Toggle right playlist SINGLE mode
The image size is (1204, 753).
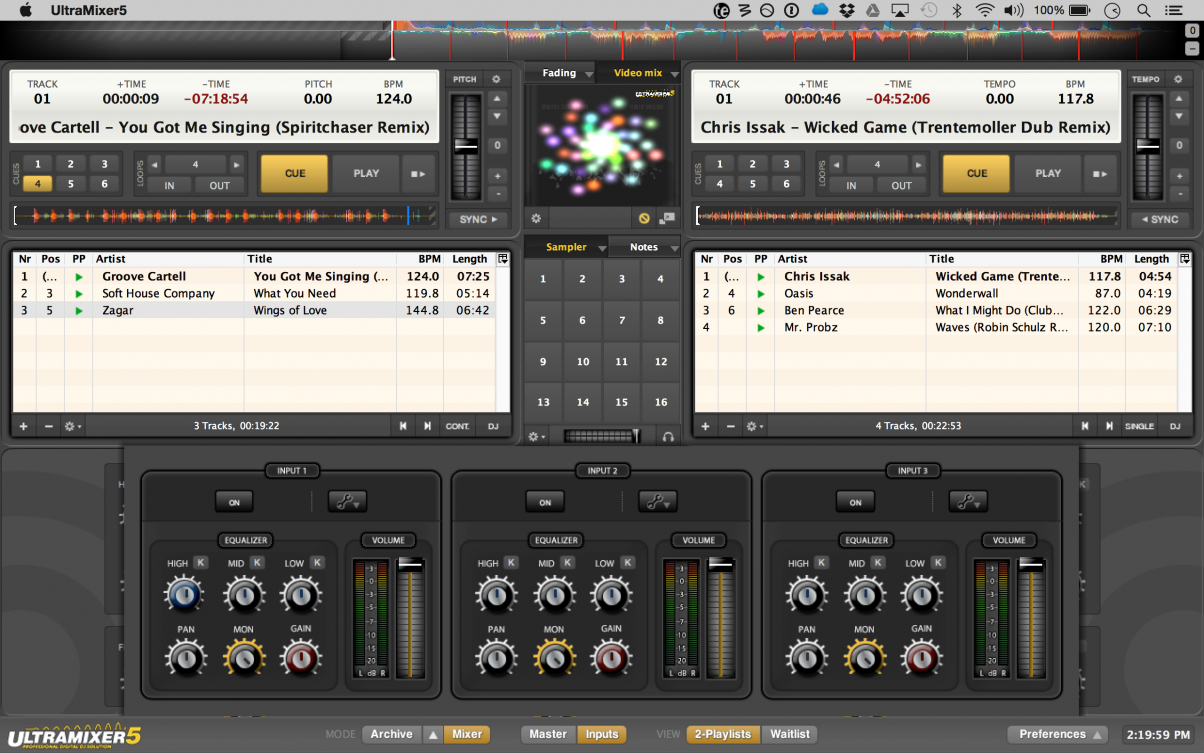point(1140,426)
